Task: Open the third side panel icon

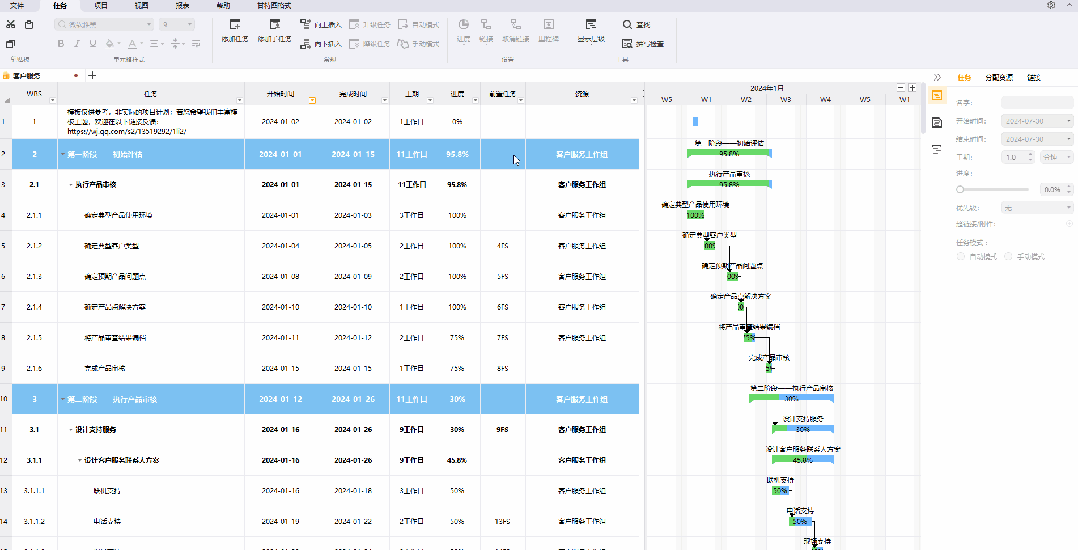Action: point(936,149)
